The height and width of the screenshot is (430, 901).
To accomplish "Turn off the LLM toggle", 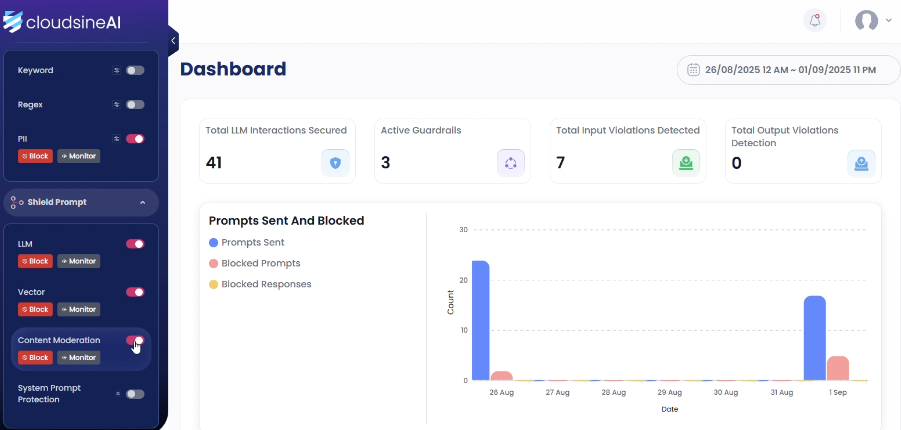I will pos(135,244).
